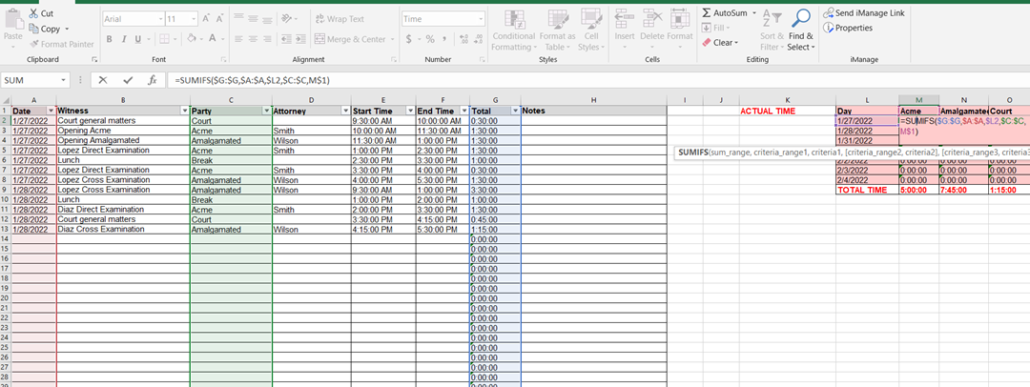The image size is (1030, 387).
Task: Toggle Bold formatting button
Action: pos(109,39)
